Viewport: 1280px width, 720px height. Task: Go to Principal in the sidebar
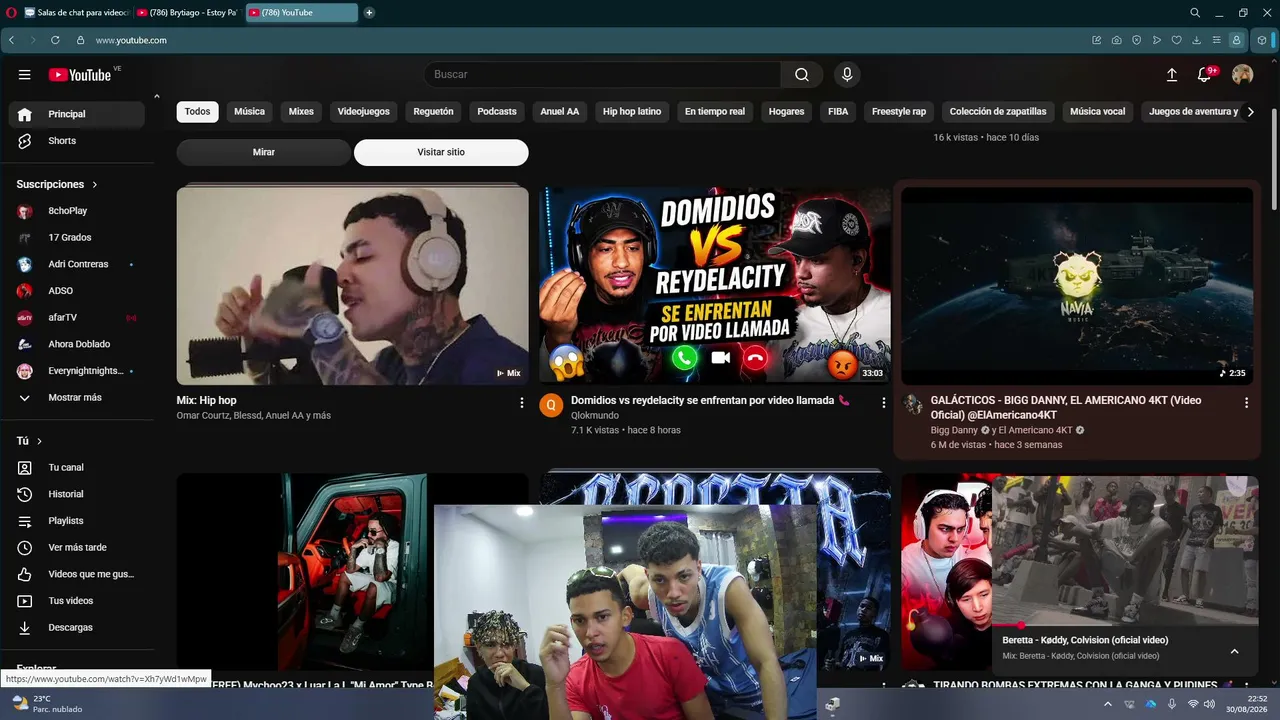(76, 114)
